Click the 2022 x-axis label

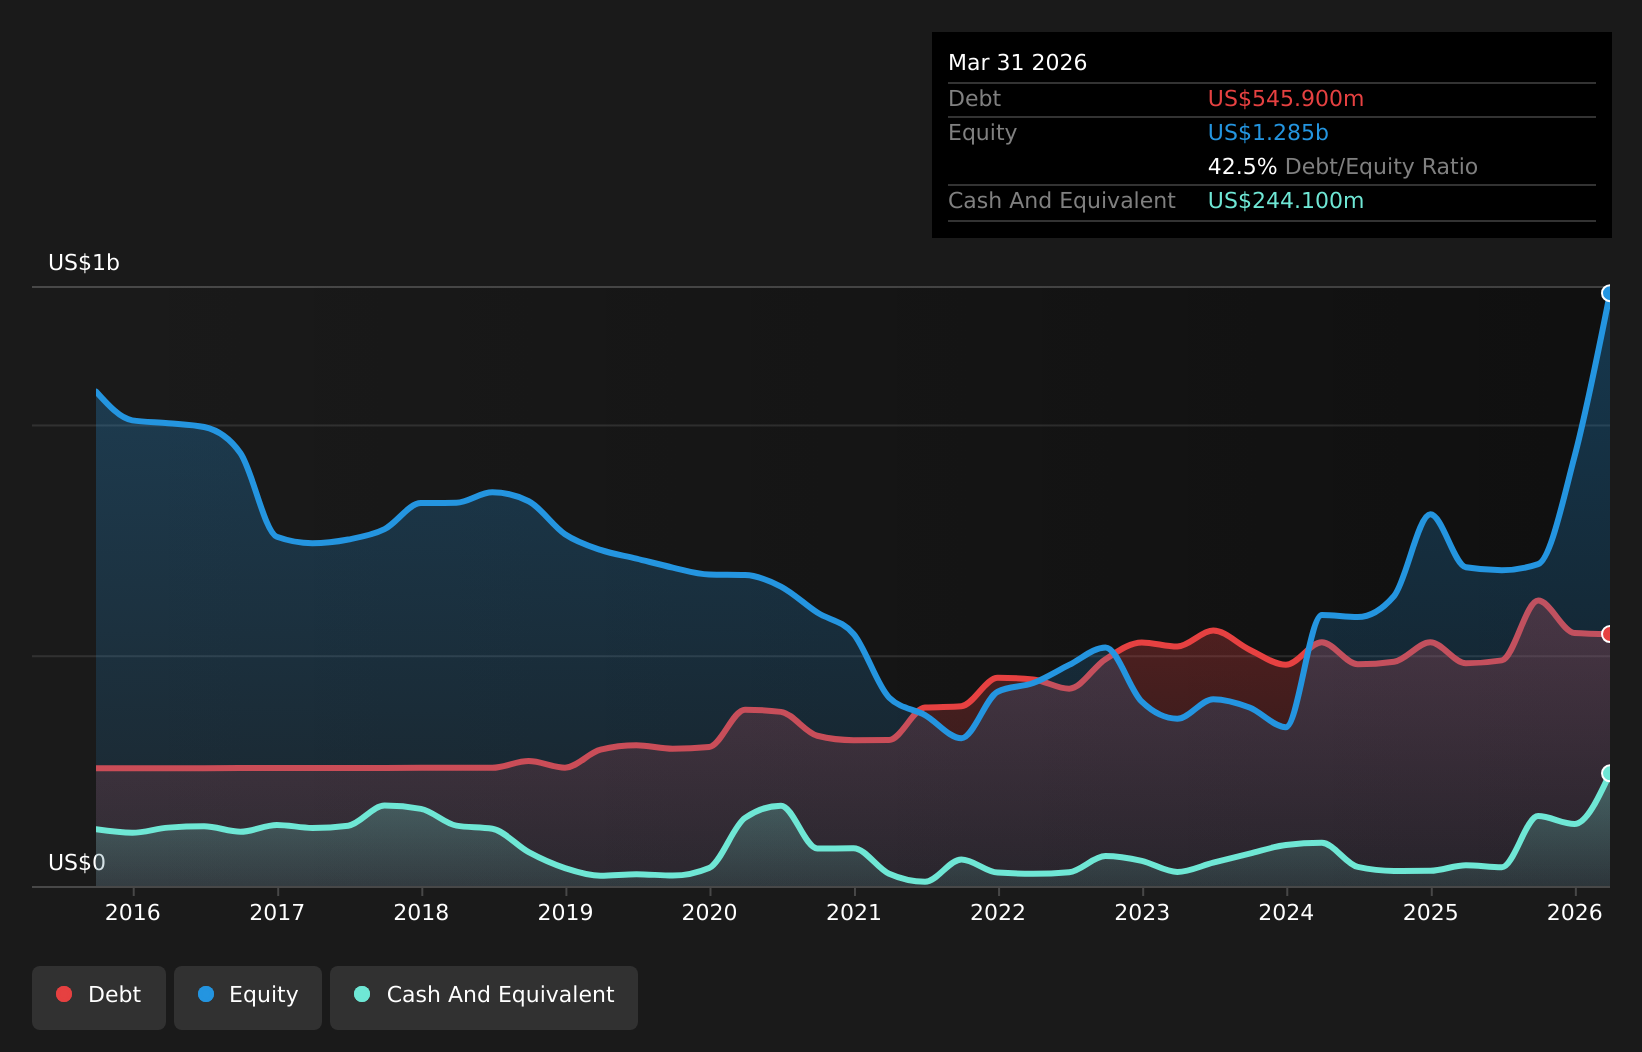998,912
